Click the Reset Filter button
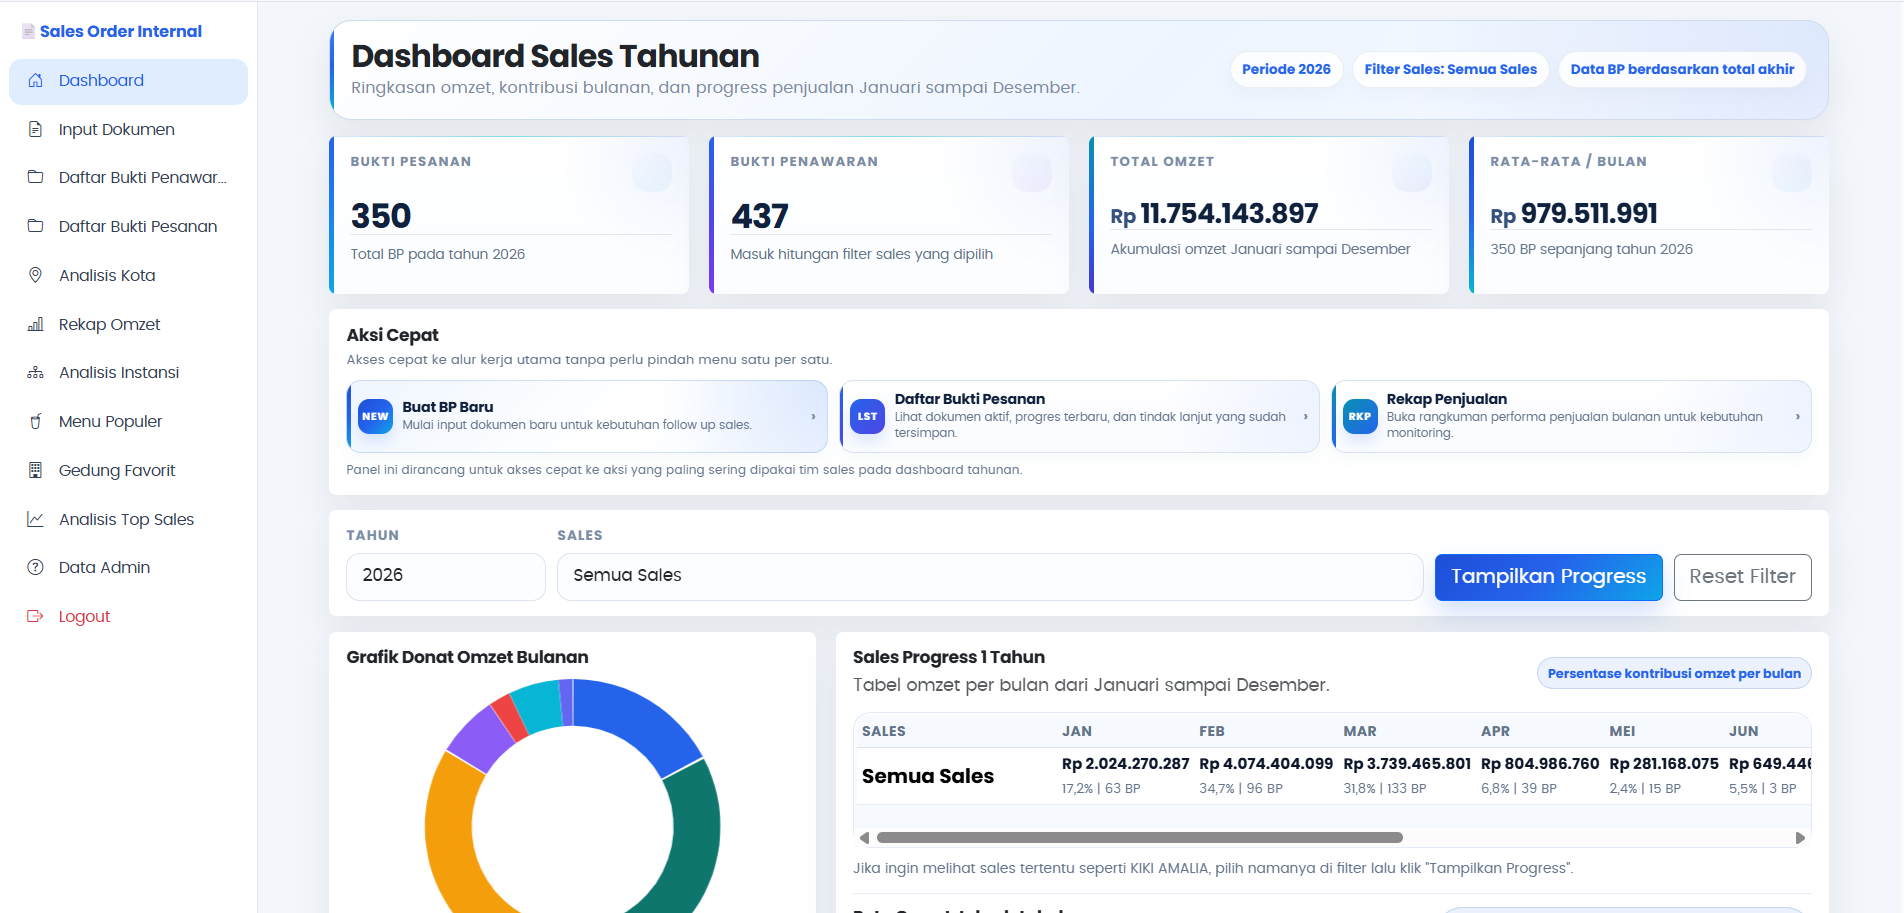This screenshot has height=913, width=1904. pos(1742,577)
